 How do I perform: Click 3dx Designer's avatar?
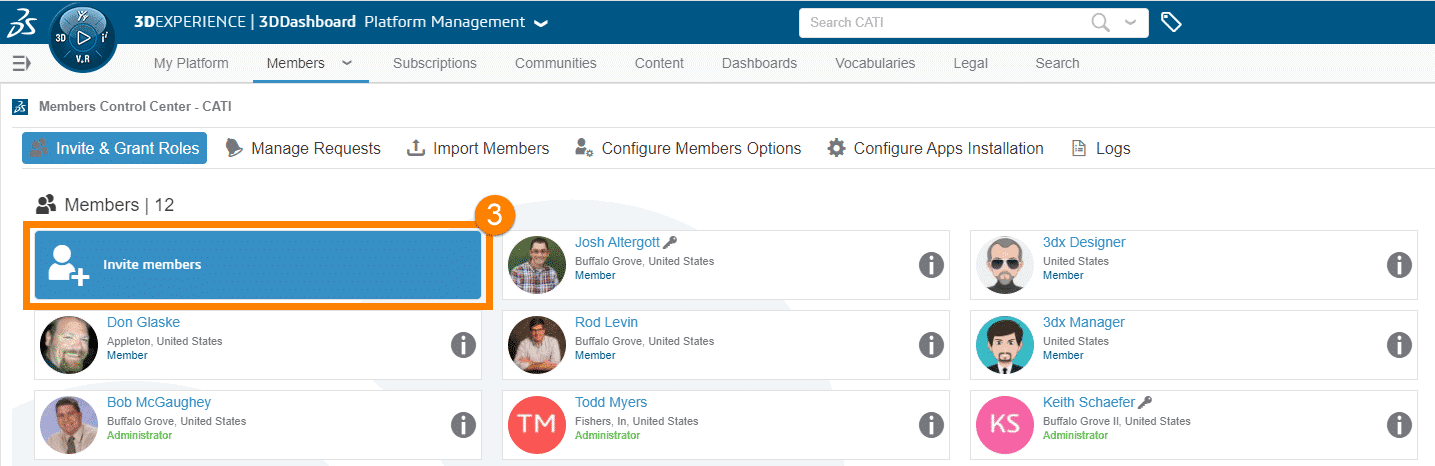pos(1005,265)
